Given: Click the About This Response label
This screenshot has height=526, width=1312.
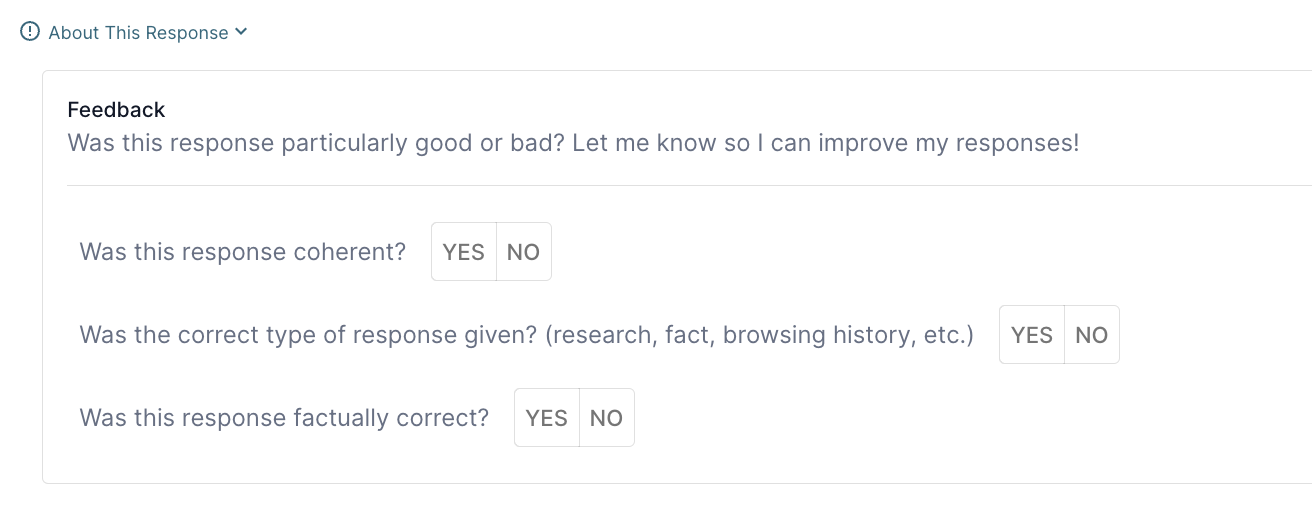Looking at the screenshot, I should [x=138, y=33].
